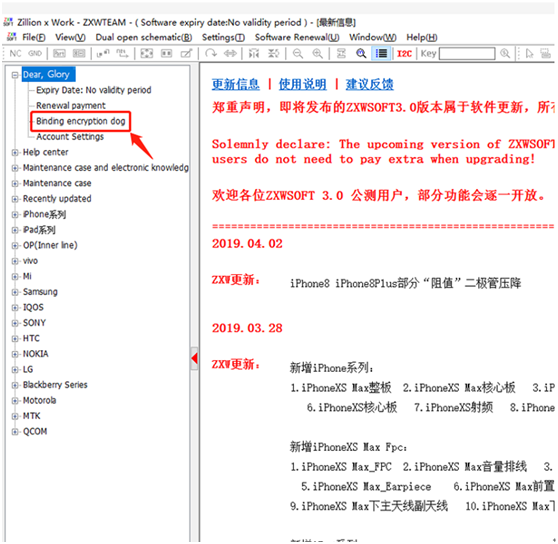Click the horizontal flip double-arrow icon
Image resolution: width=558 pixels, height=544 pixels.
click(x=230, y=54)
